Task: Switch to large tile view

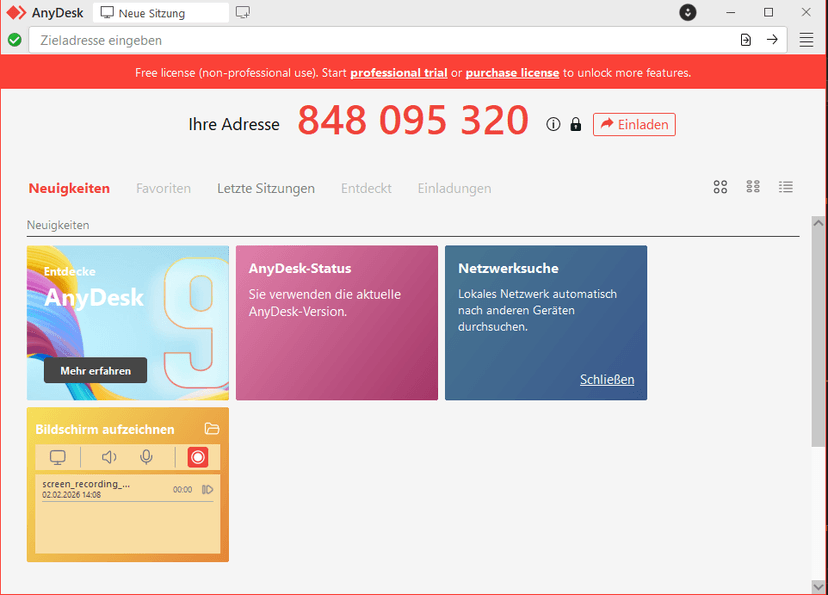Action: click(720, 187)
